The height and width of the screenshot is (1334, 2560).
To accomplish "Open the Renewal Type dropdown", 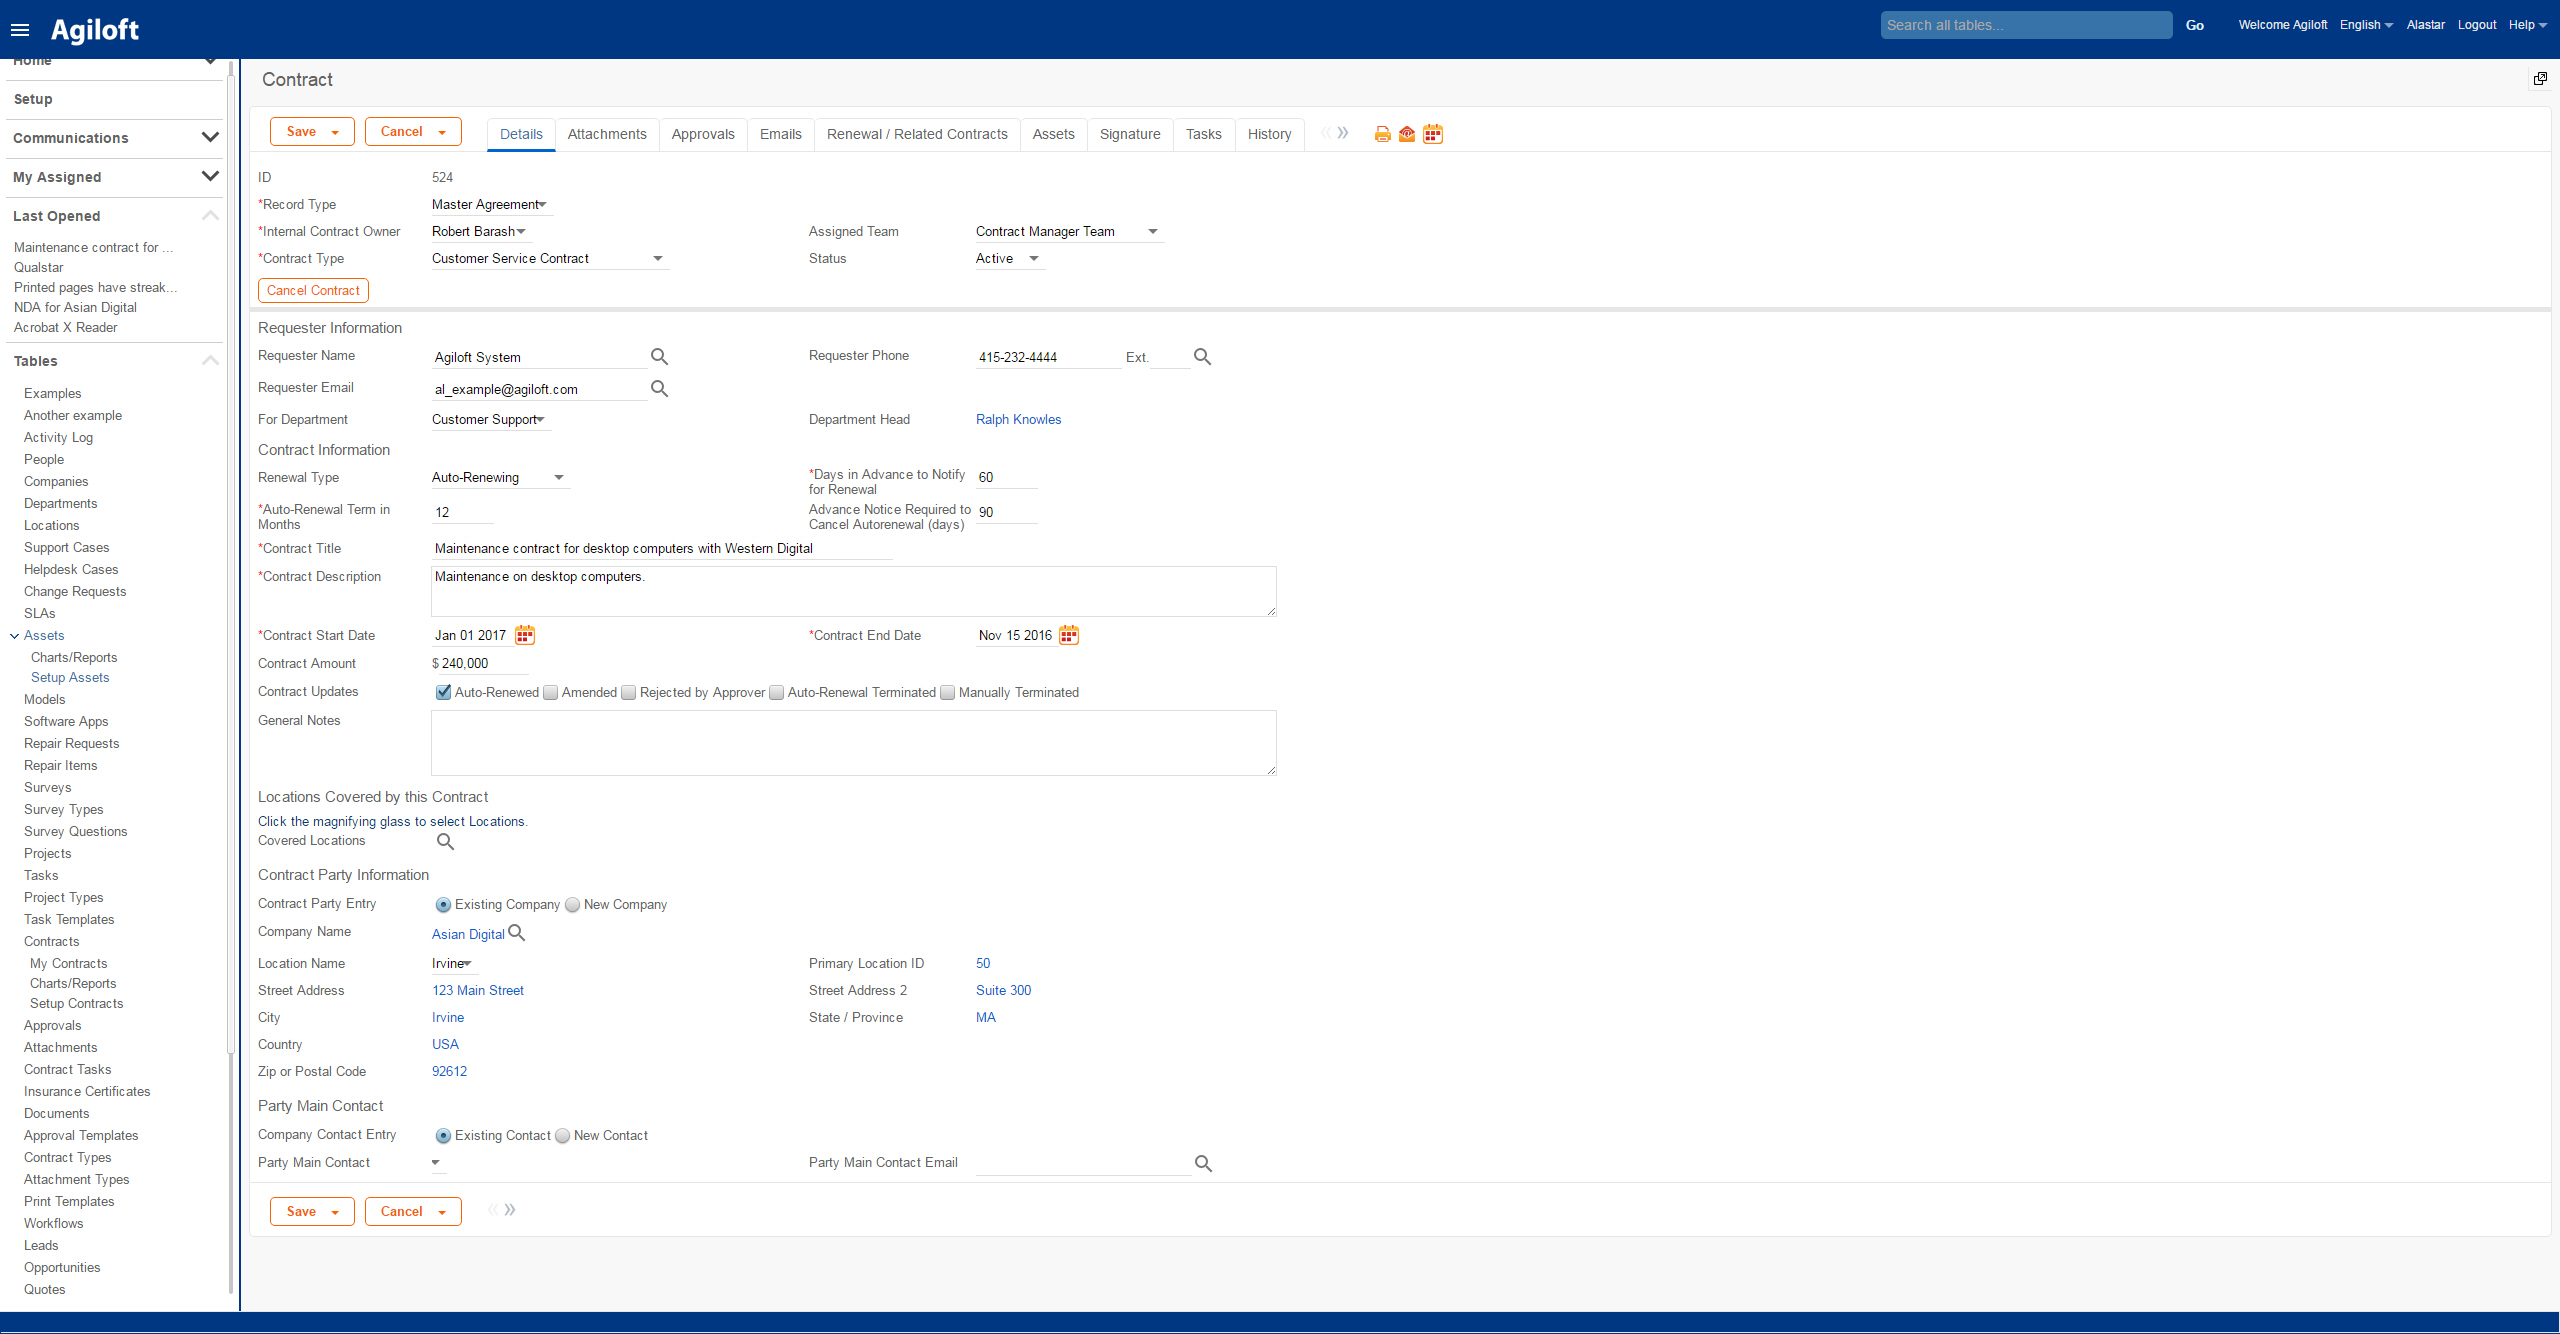I will [x=498, y=478].
